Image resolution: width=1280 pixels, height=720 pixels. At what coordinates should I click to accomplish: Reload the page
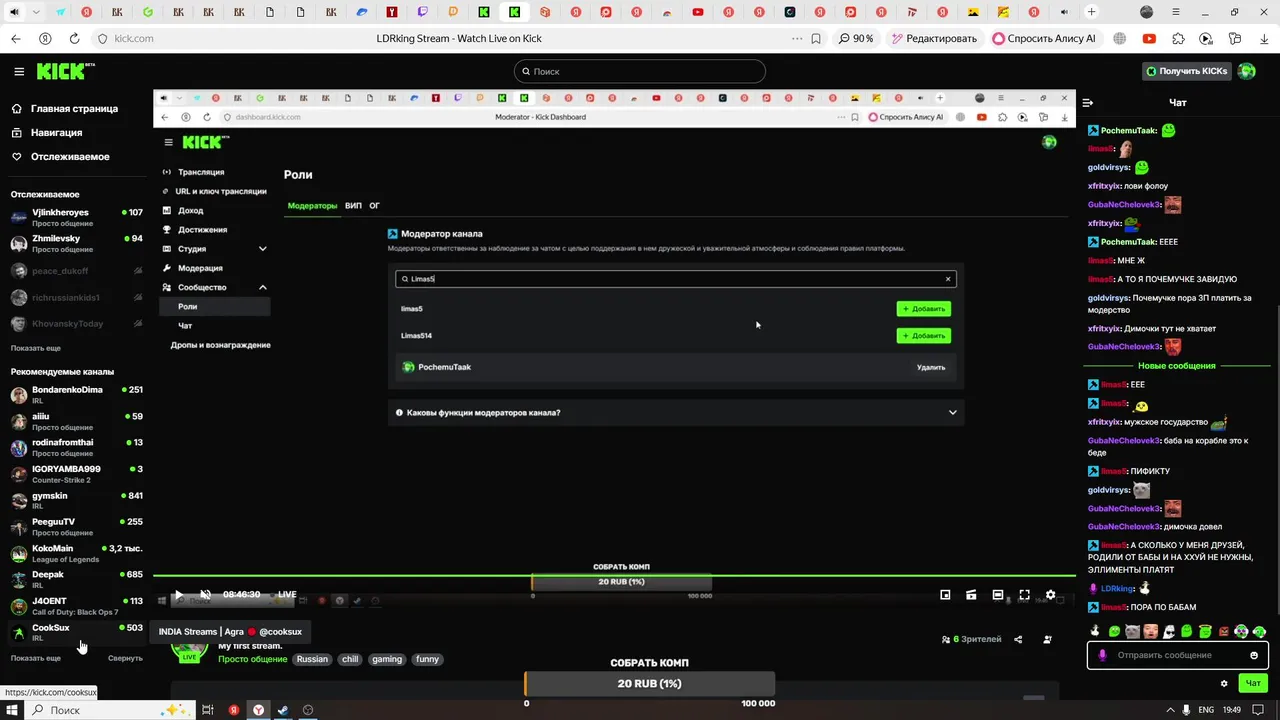74,39
